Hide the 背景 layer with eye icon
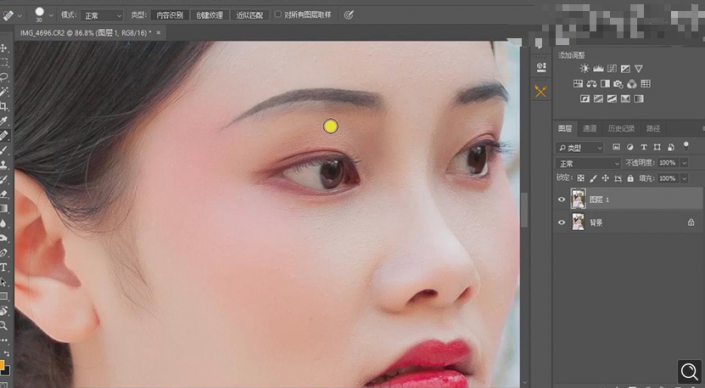The image size is (705, 388). [562, 222]
